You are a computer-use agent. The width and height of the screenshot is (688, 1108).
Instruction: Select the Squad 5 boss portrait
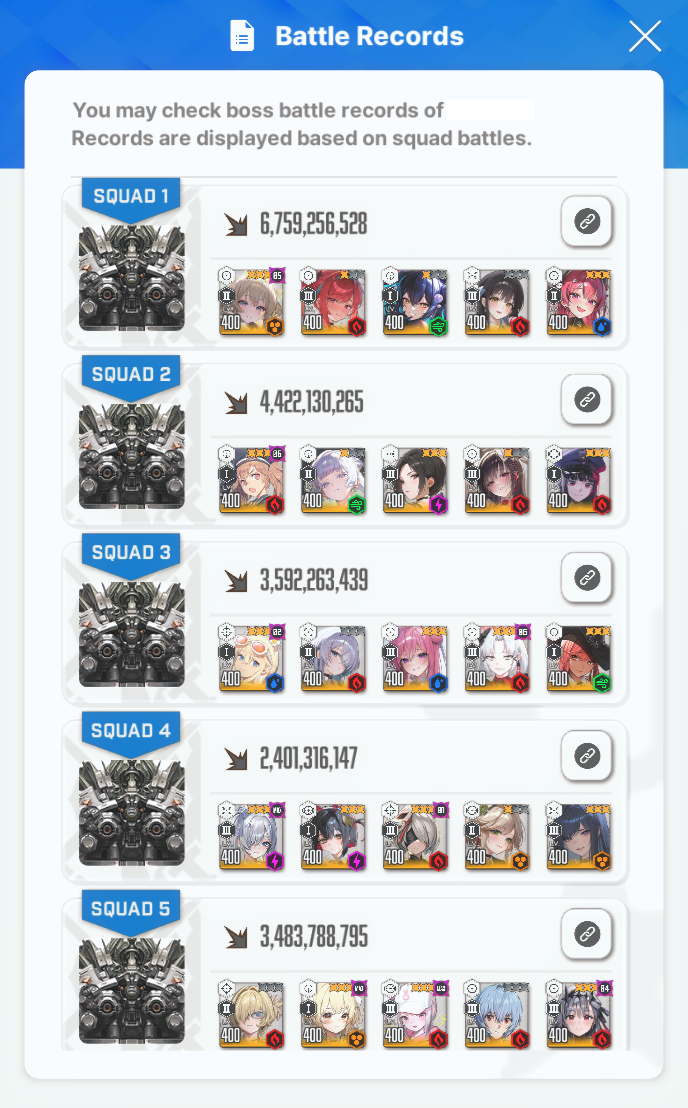pos(131,991)
